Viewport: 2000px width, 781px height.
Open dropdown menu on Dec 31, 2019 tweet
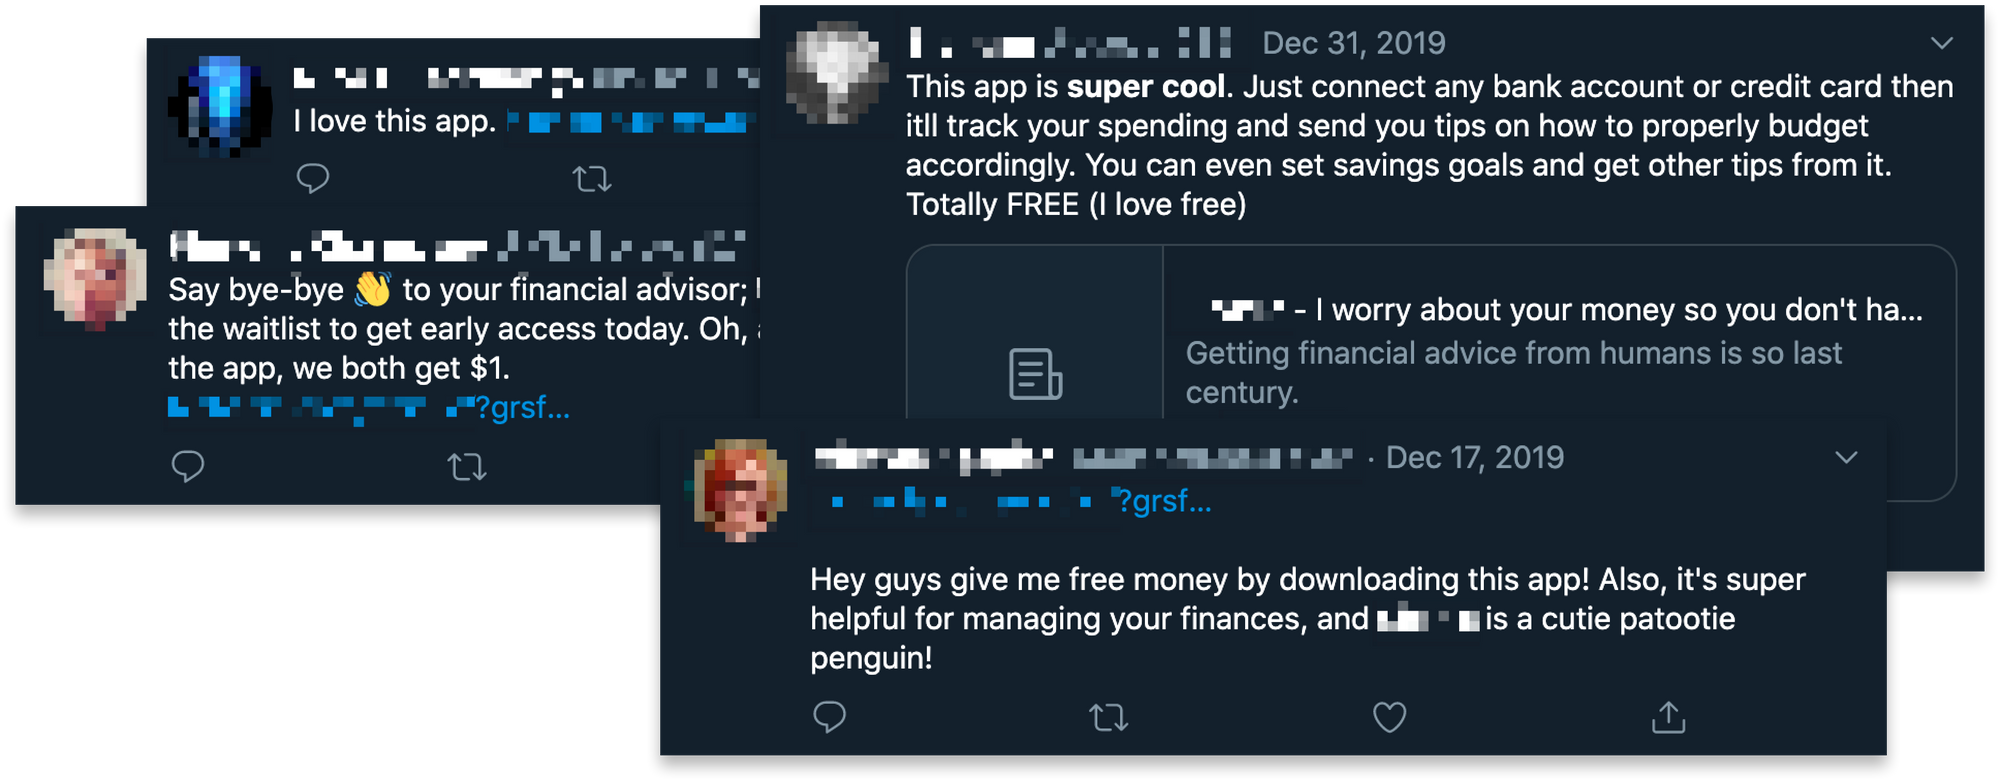tap(1941, 43)
